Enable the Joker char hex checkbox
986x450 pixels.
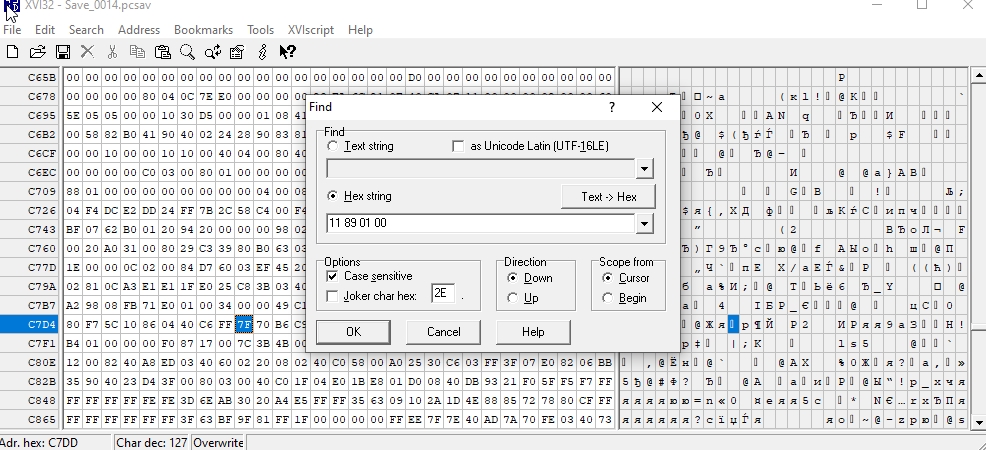tap(333, 296)
